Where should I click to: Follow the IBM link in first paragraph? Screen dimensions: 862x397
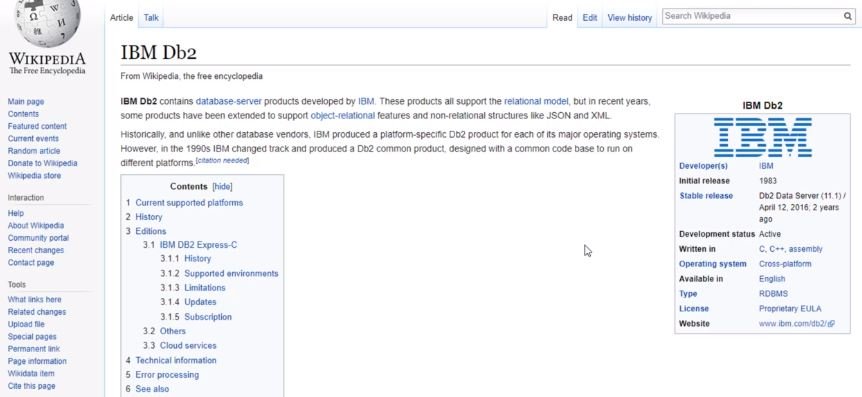[x=366, y=101]
